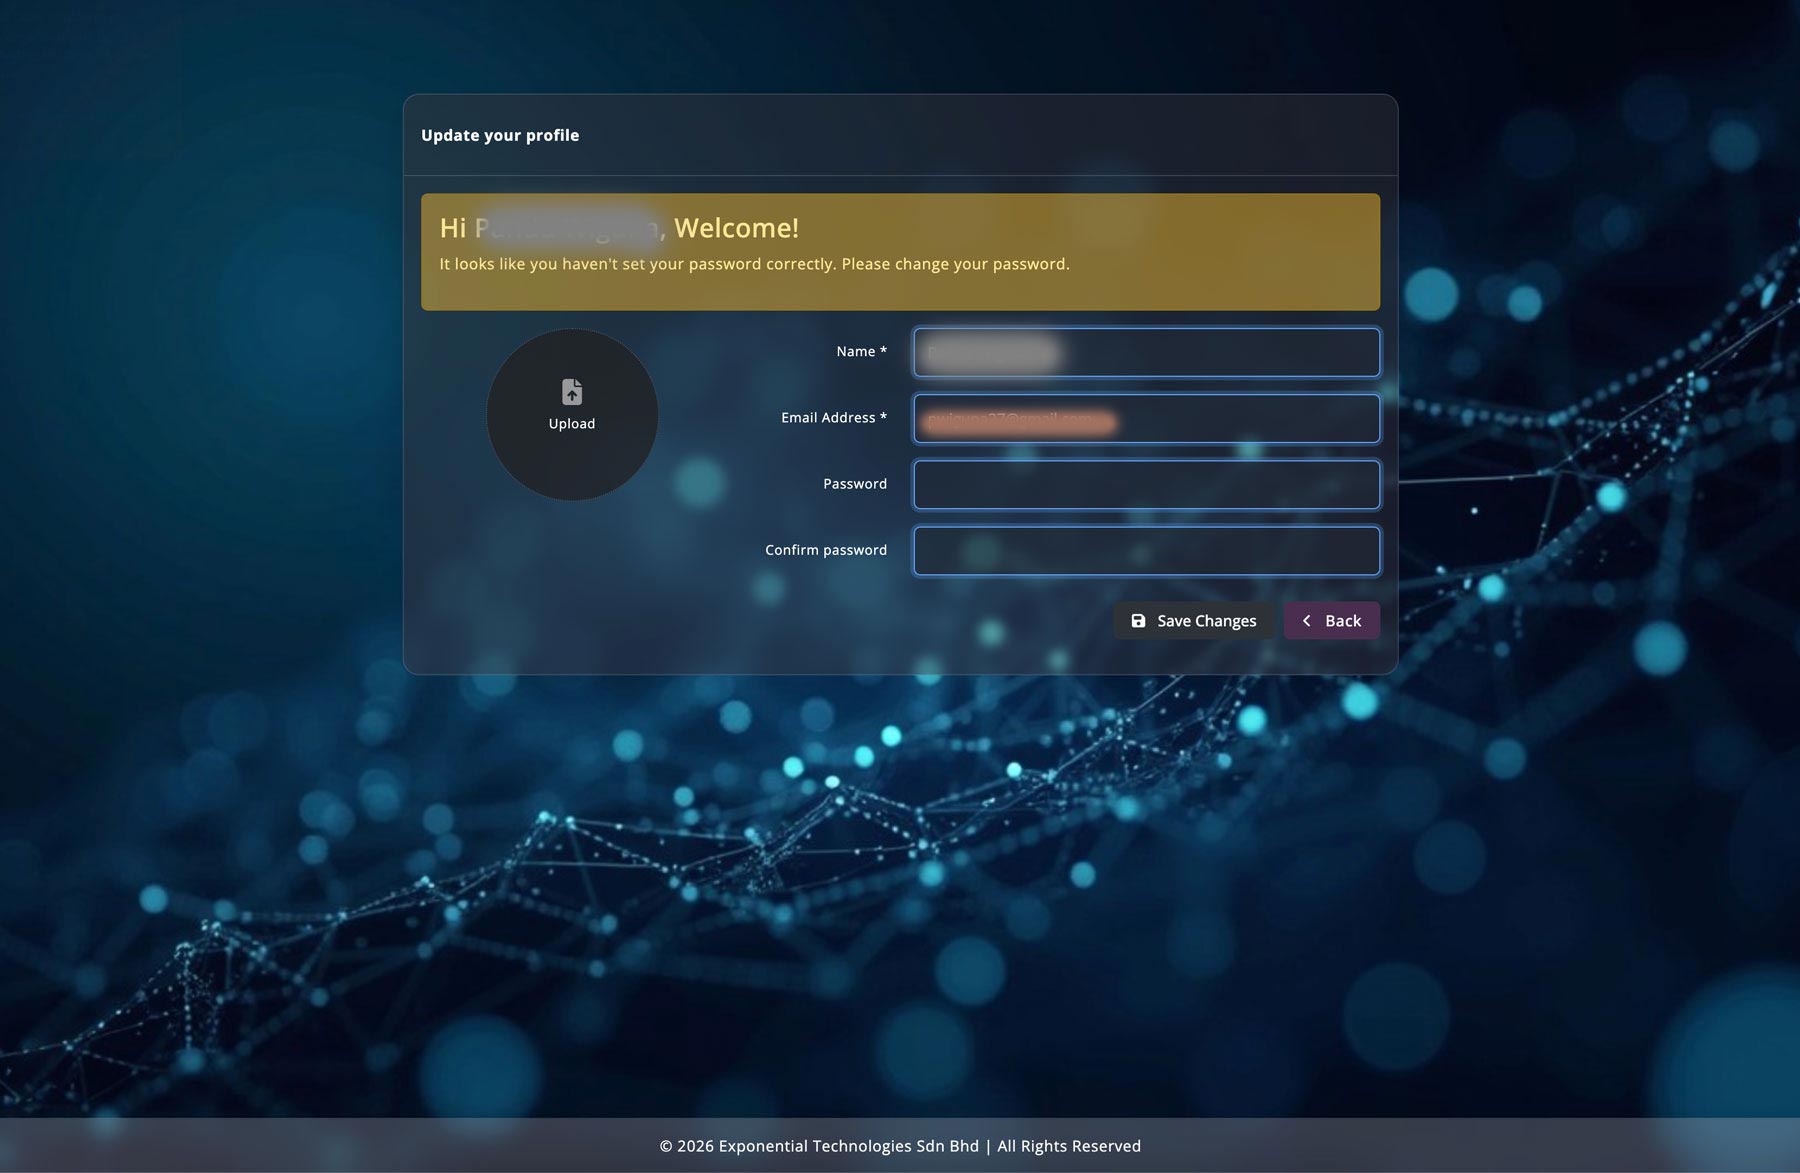This screenshot has width=1800, height=1173.
Task: Click the Confirm password label
Action: coord(825,550)
